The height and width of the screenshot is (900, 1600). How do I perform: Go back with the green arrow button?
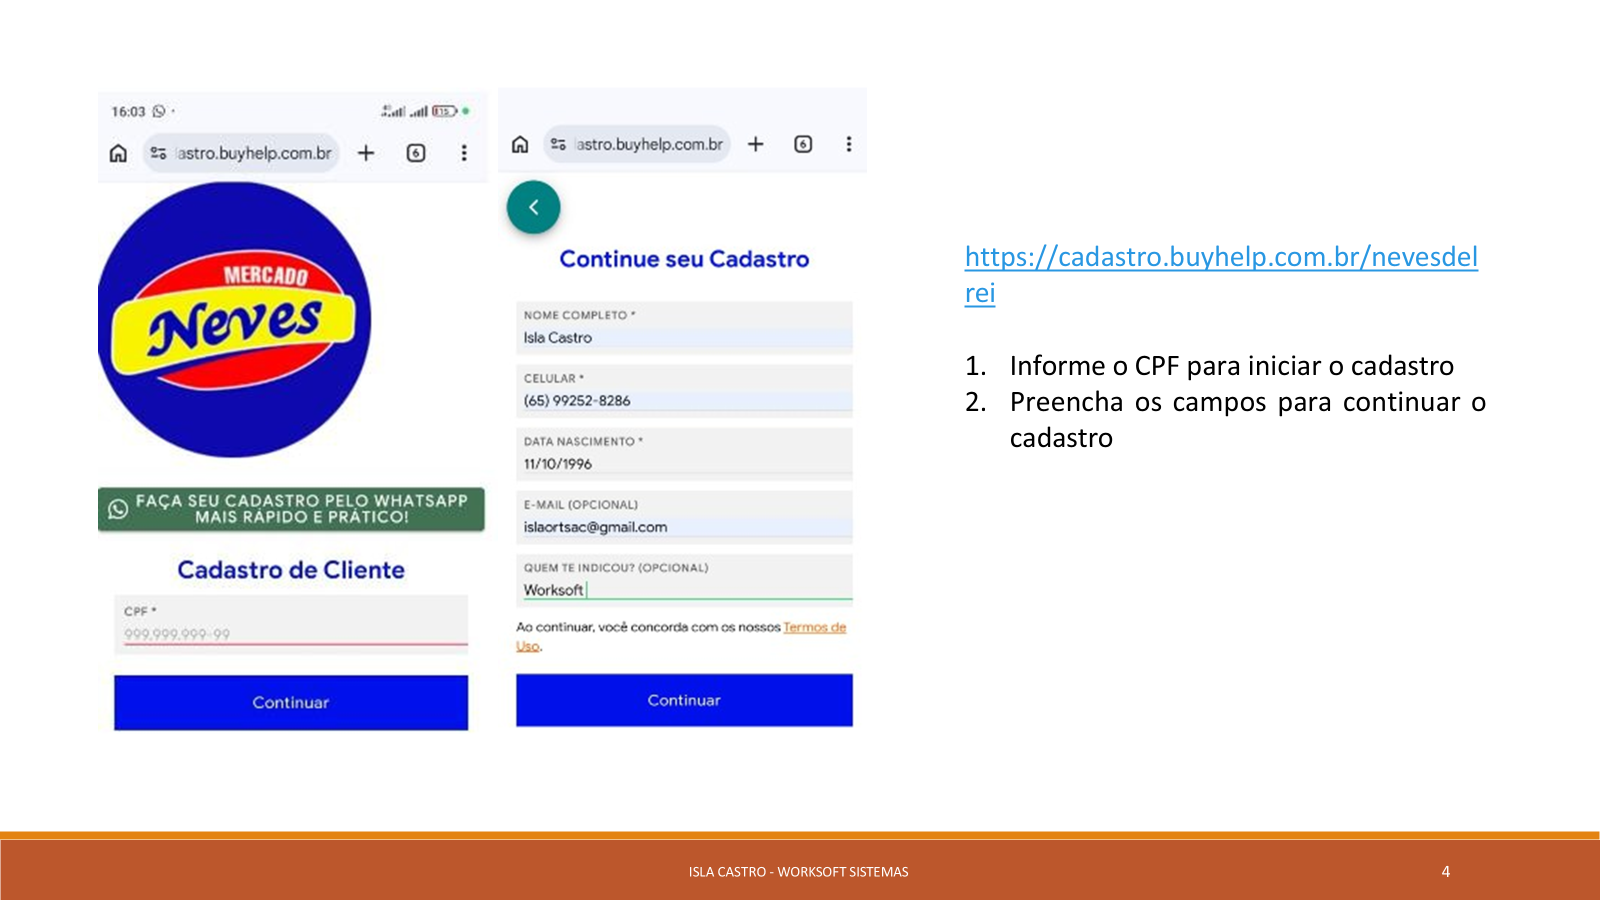pos(533,207)
